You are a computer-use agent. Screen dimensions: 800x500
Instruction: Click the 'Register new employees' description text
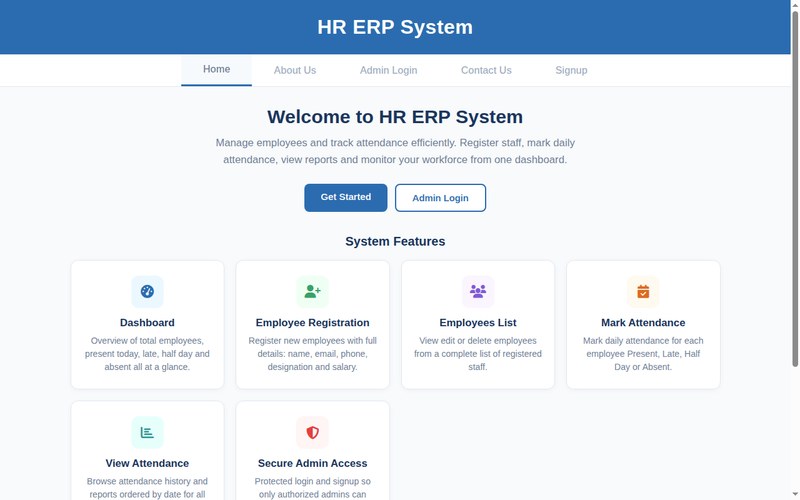click(x=313, y=354)
